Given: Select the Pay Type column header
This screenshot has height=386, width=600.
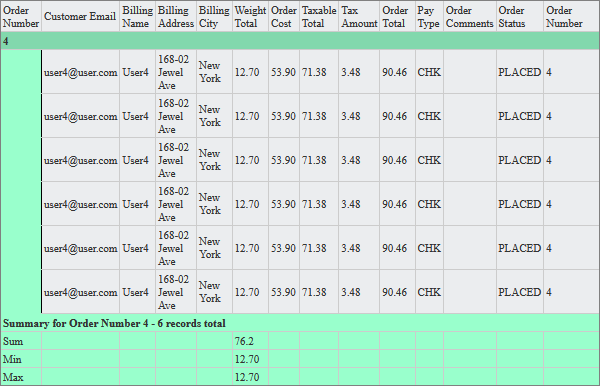Looking at the screenshot, I should [429, 16].
